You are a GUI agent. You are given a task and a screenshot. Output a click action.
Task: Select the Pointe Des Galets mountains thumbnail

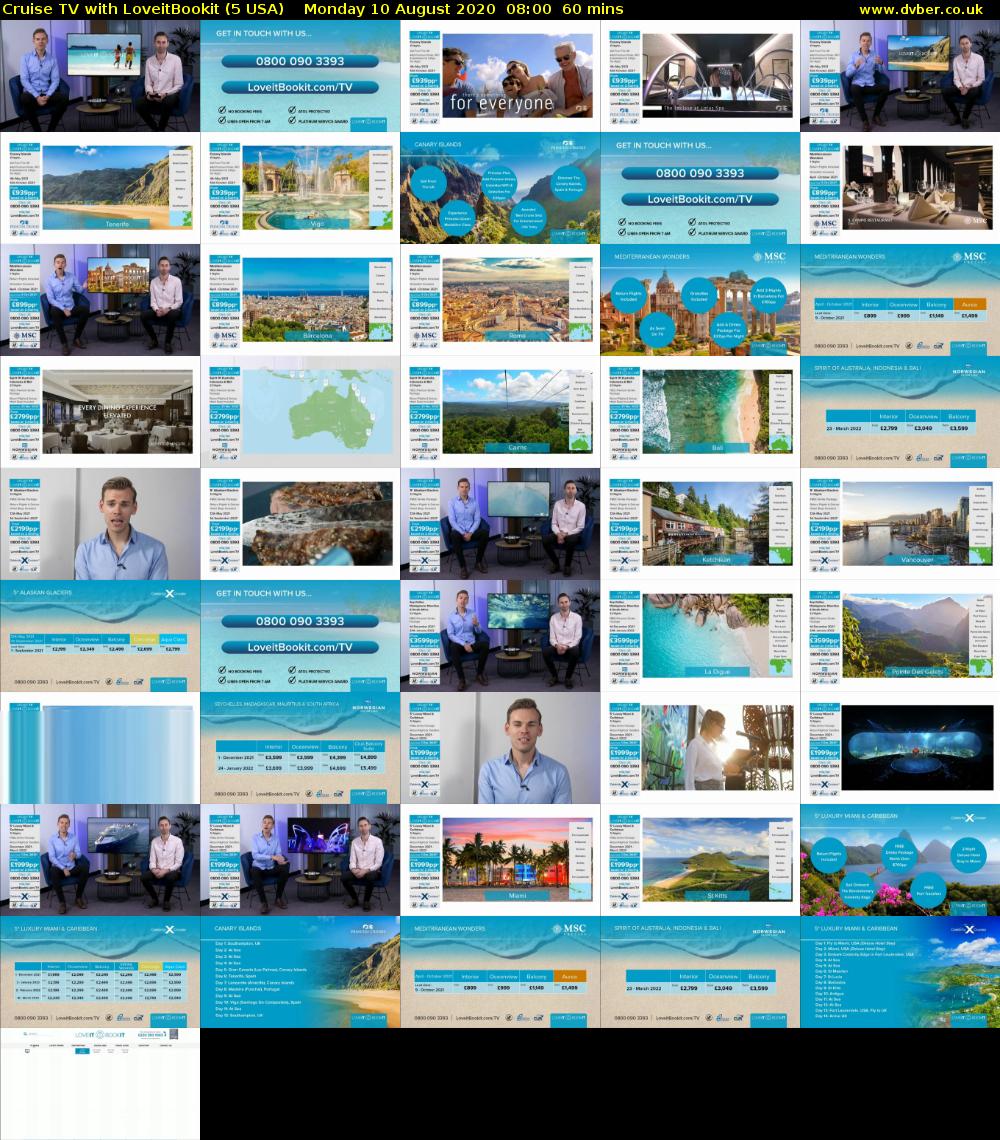click(x=900, y=635)
